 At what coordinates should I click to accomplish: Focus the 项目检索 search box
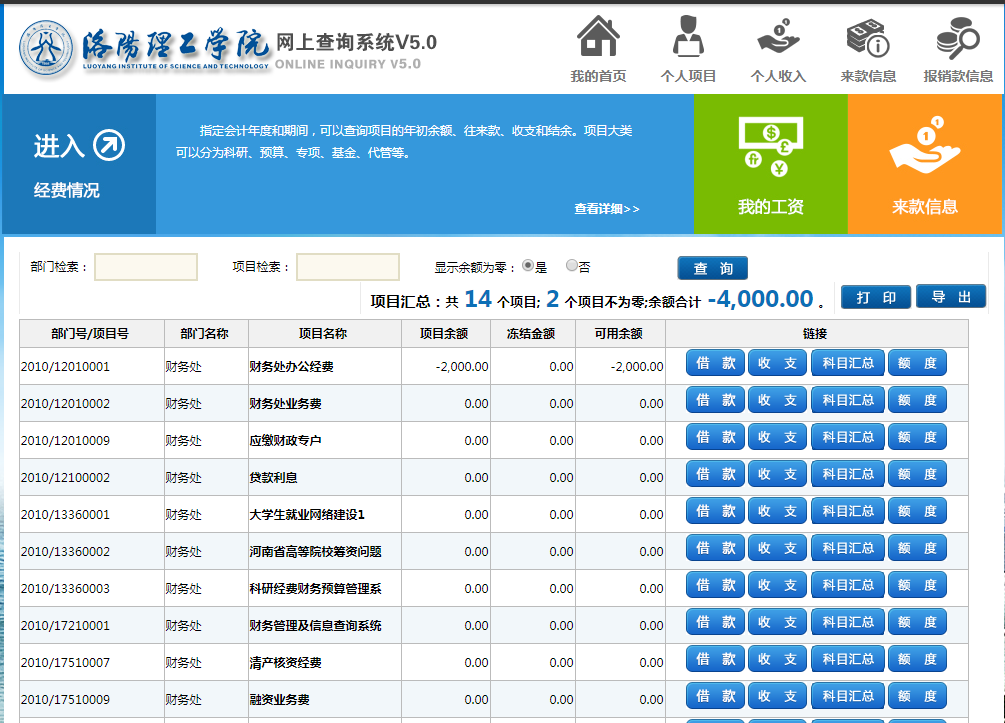[348, 267]
